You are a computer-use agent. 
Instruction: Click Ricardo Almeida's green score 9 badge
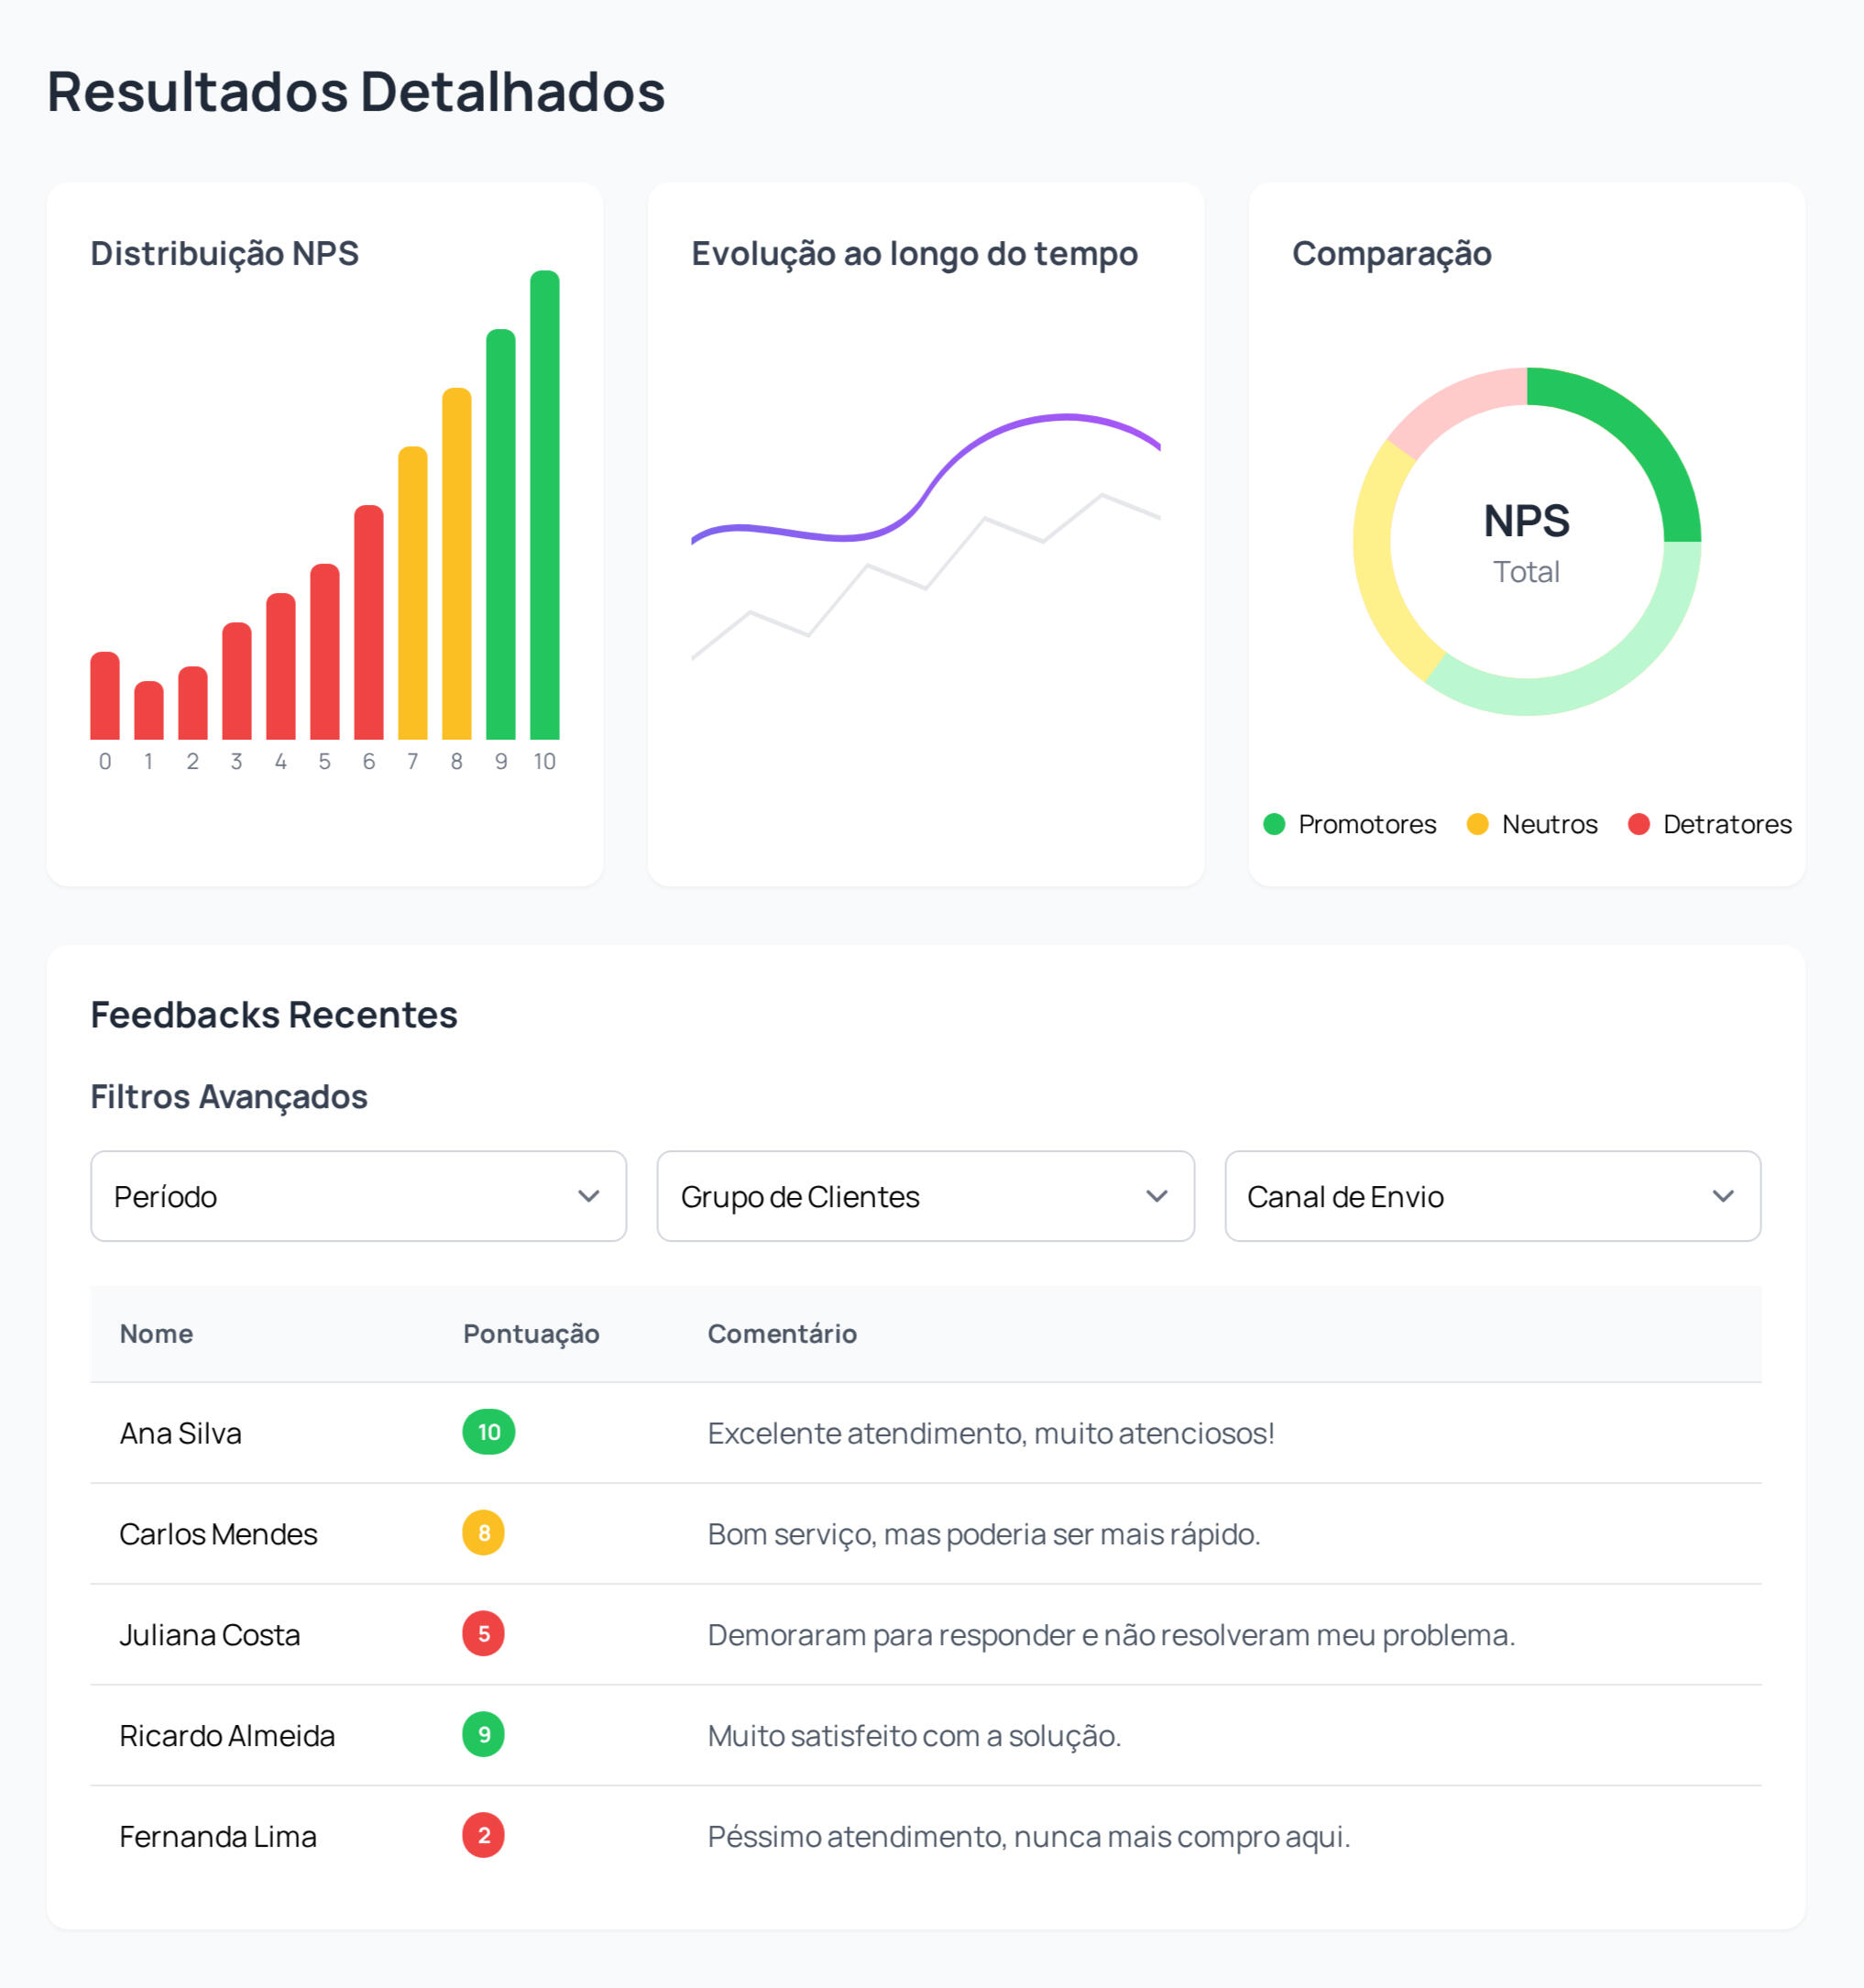click(x=483, y=1735)
